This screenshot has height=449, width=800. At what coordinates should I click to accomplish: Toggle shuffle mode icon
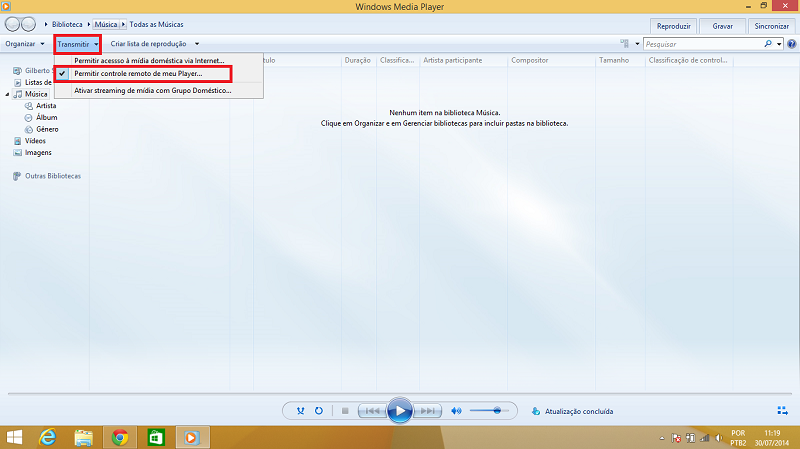pos(300,411)
